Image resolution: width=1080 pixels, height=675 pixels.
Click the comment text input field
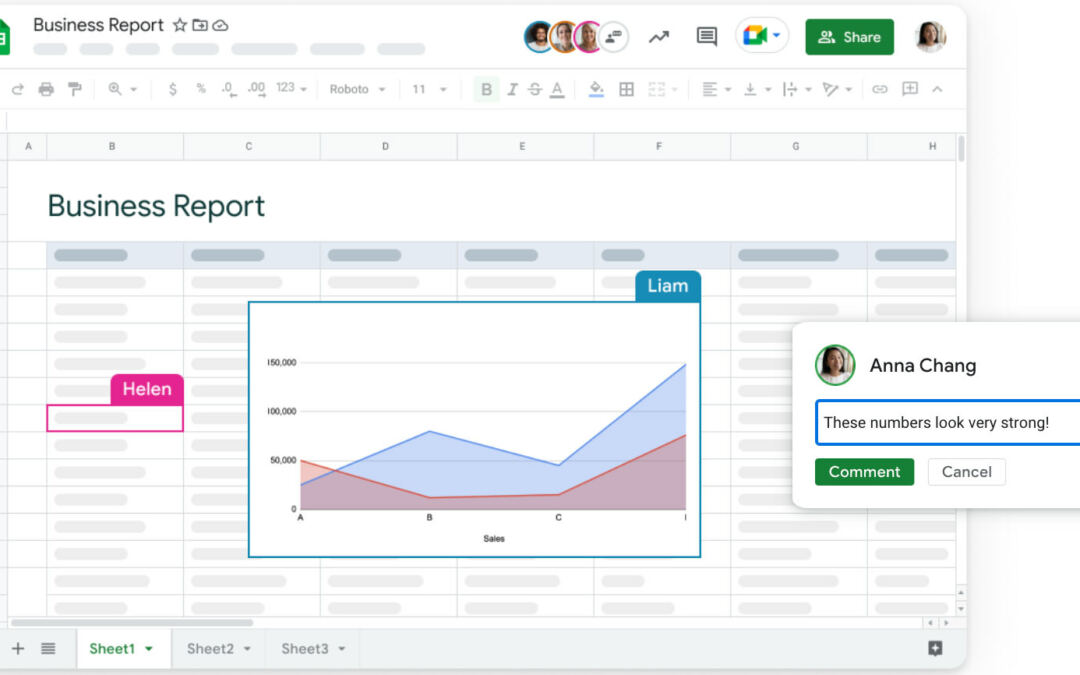(x=946, y=423)
